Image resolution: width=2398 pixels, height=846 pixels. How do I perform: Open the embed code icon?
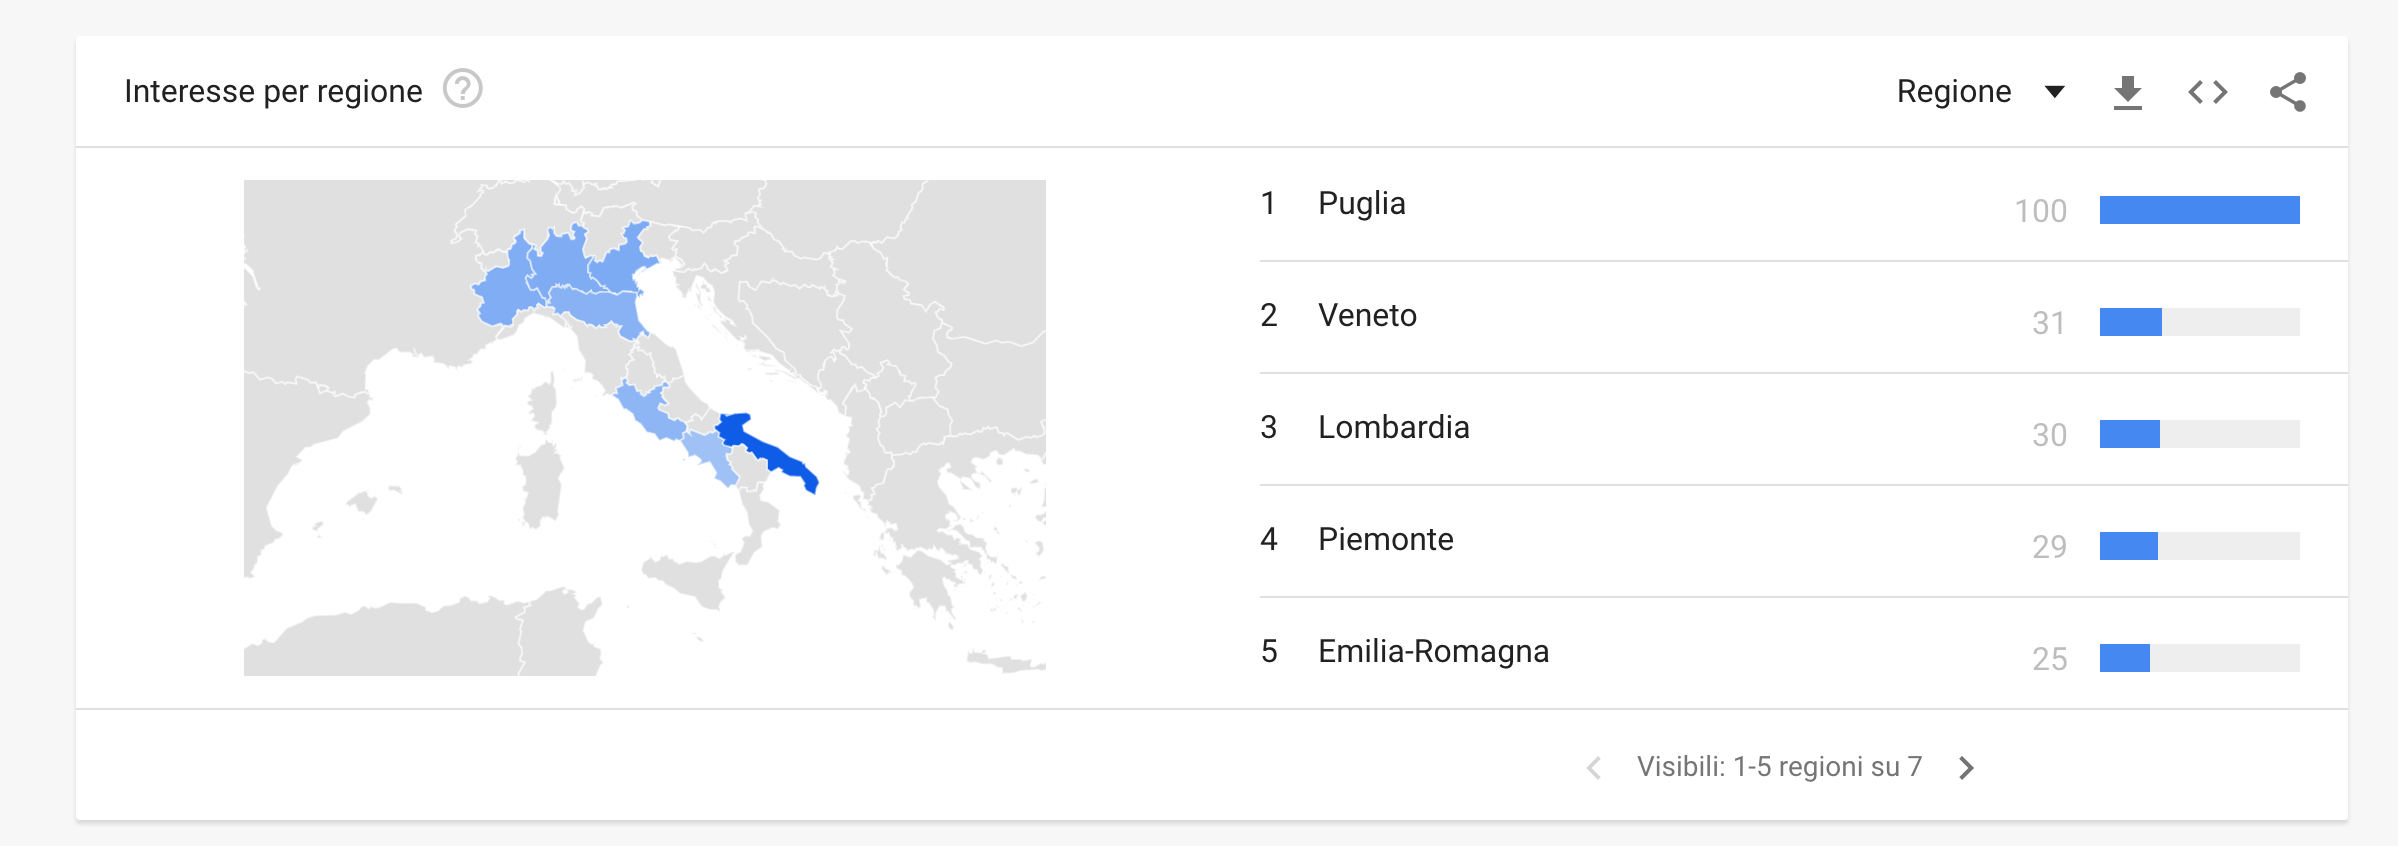[2207, 92]
